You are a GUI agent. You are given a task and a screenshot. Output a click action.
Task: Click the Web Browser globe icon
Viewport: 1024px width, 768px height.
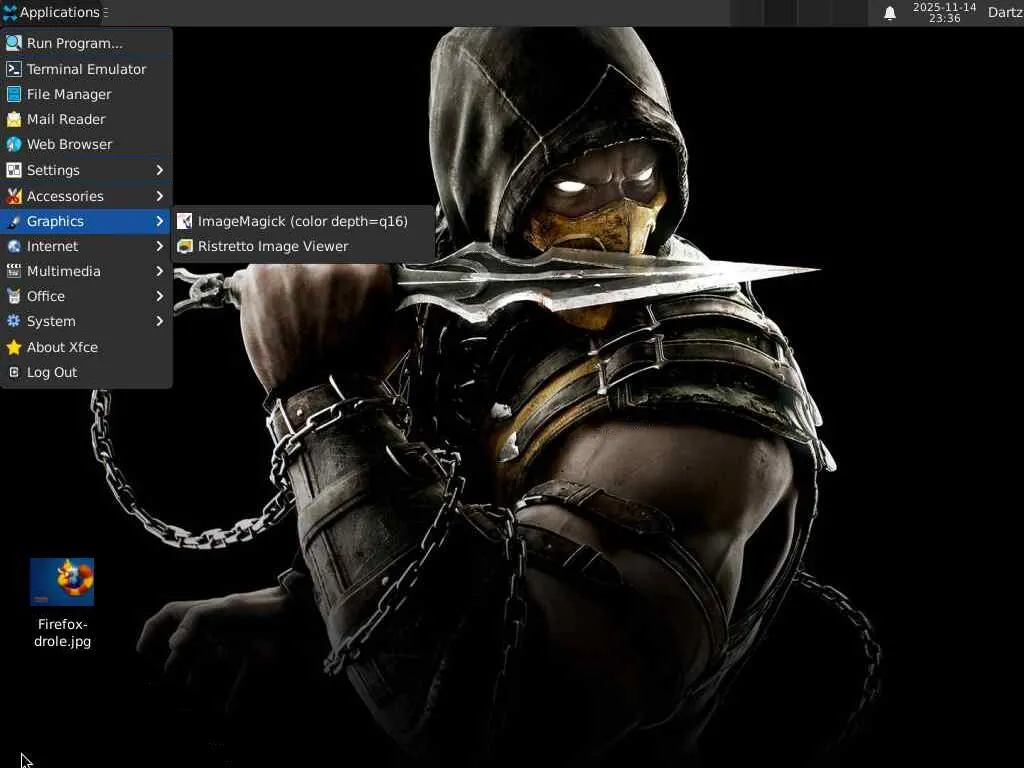pyautogui.click(x=14, y=144)
